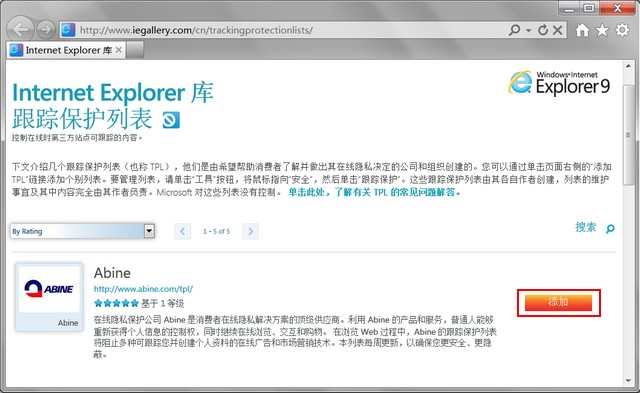Click the Windows Internet Explorer 9 logo

pyautogui.click(x=559, y=83)
